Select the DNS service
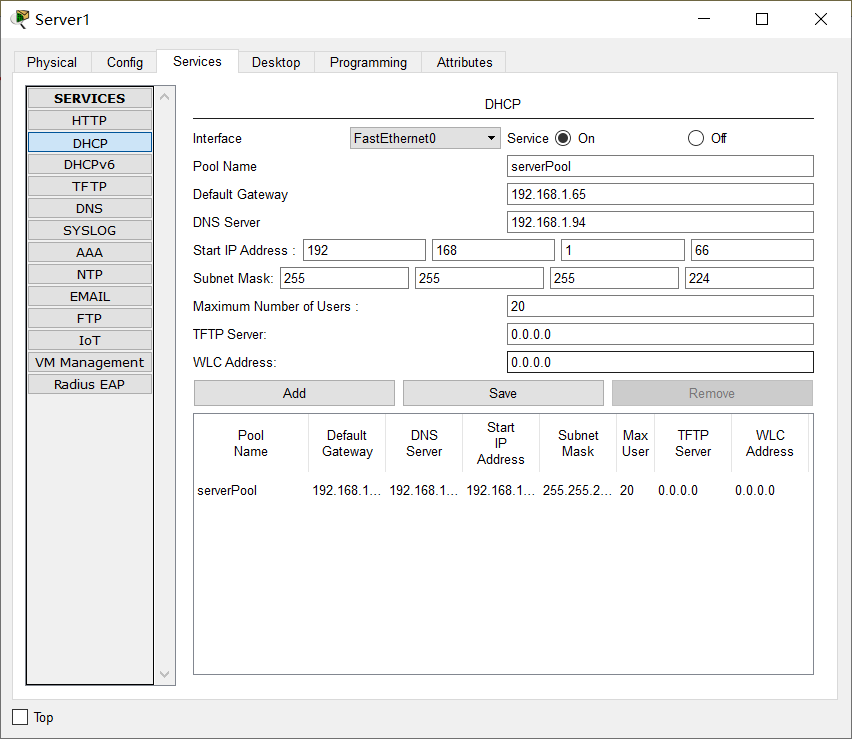The image size is (852, 739). (90, 208)
